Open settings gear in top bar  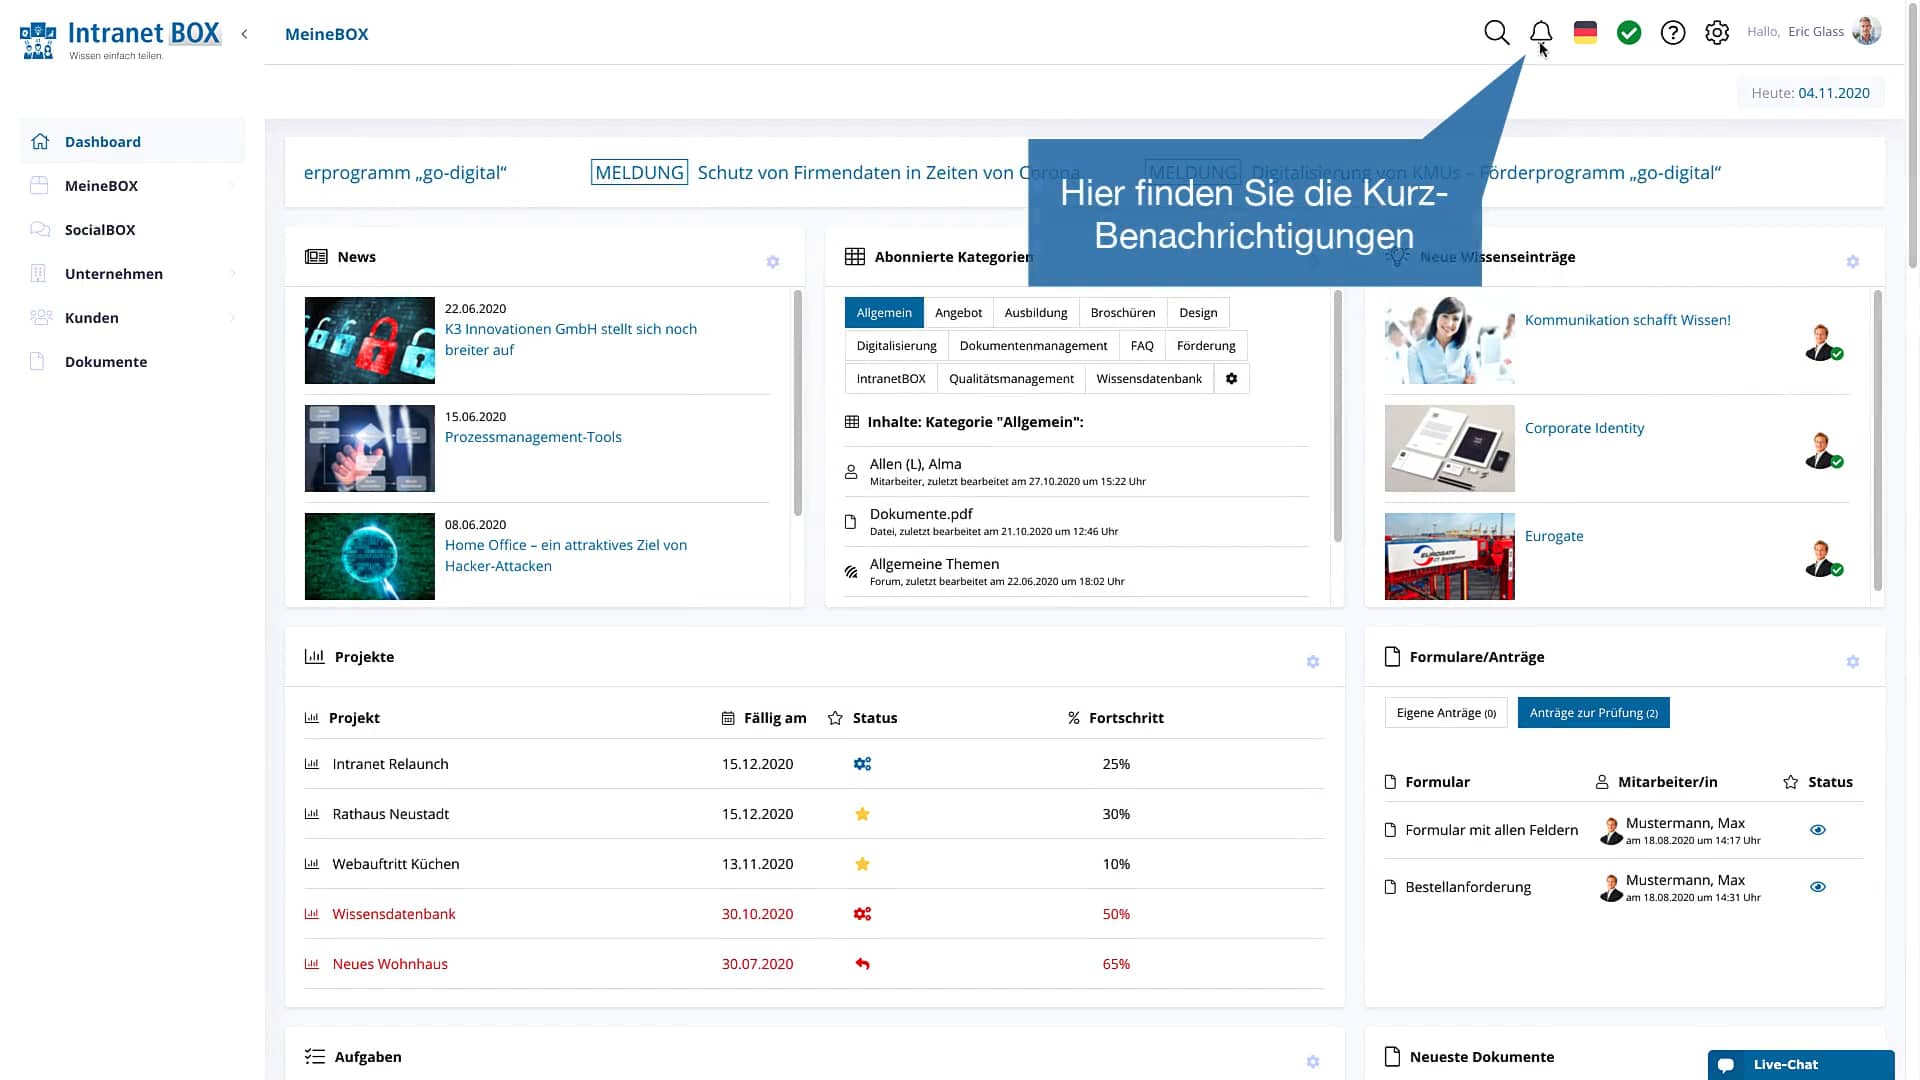click(1717, 33)
